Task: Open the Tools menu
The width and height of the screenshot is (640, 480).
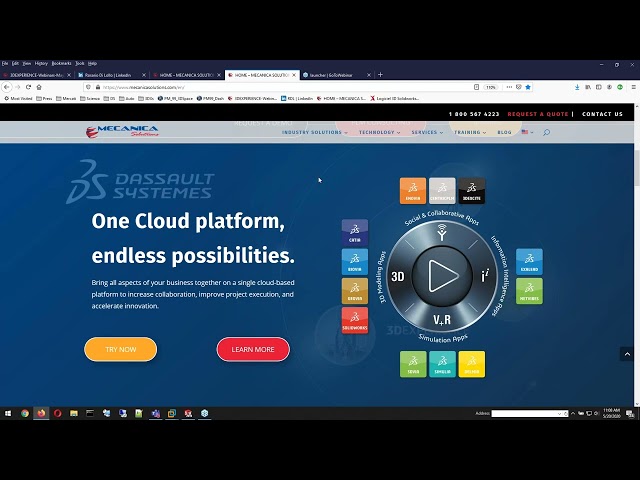Action: pos(80,63)
